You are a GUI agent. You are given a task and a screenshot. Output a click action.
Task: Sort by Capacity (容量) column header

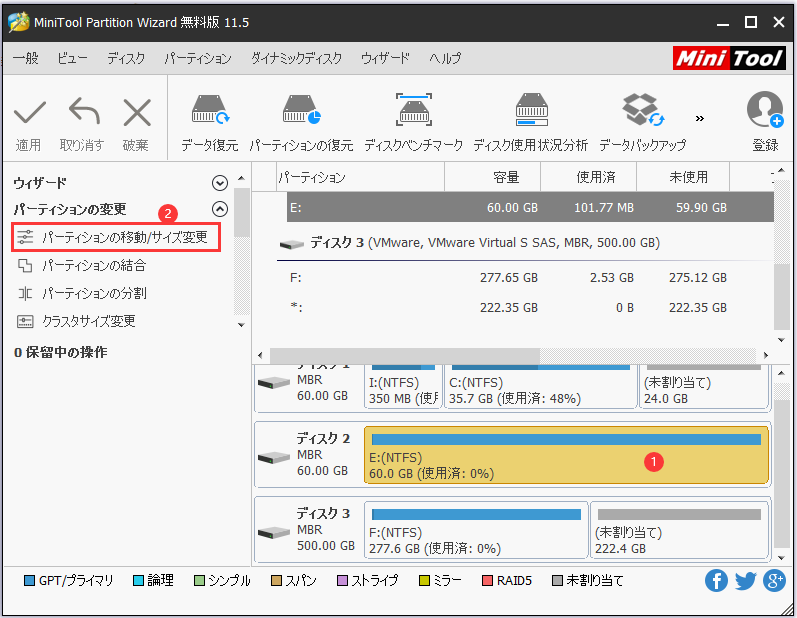tap(493, 177)
